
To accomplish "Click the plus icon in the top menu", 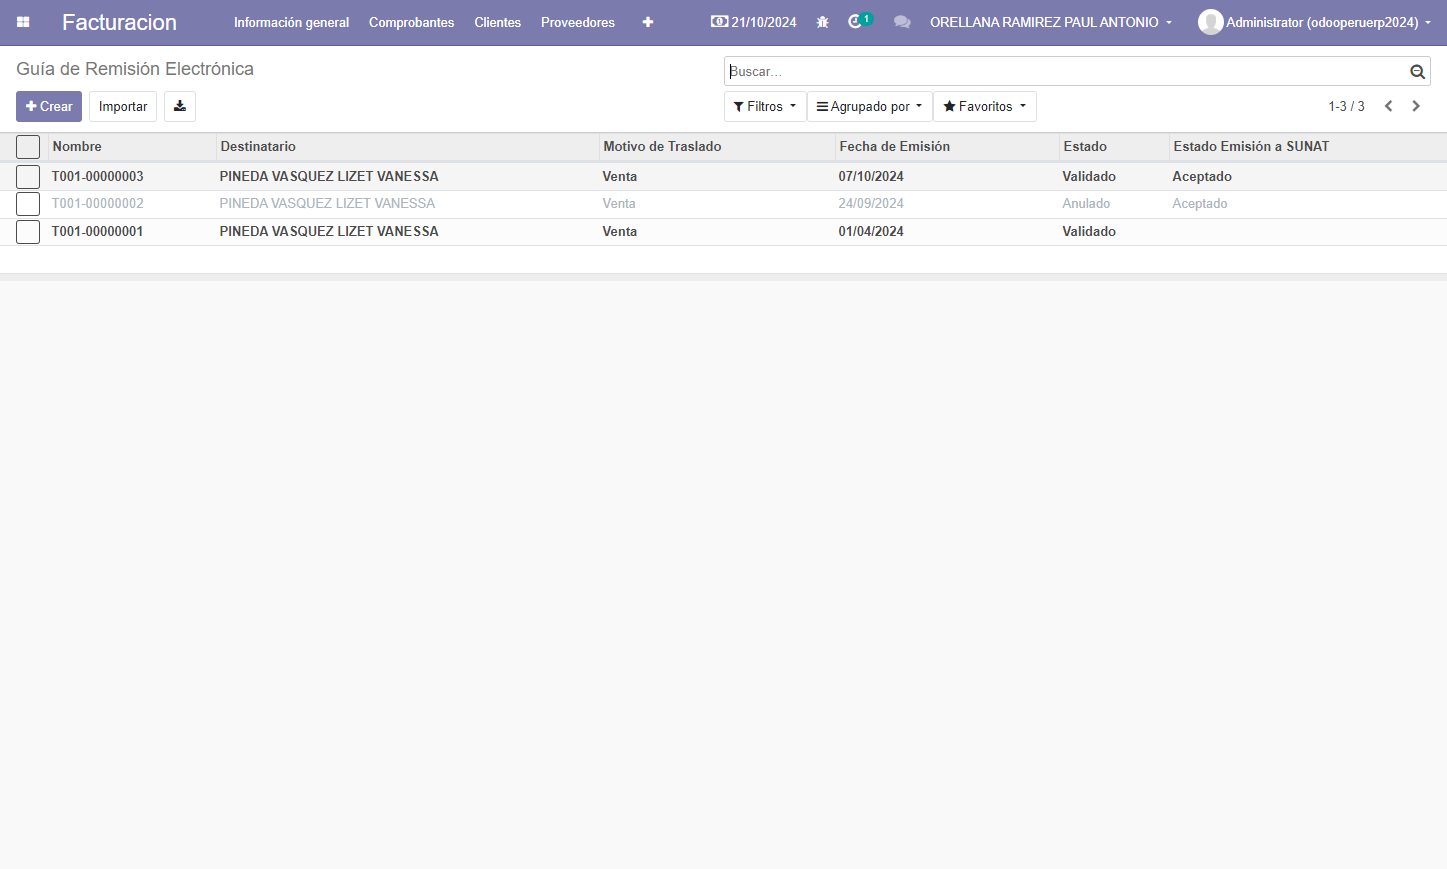I will point(648,22).
